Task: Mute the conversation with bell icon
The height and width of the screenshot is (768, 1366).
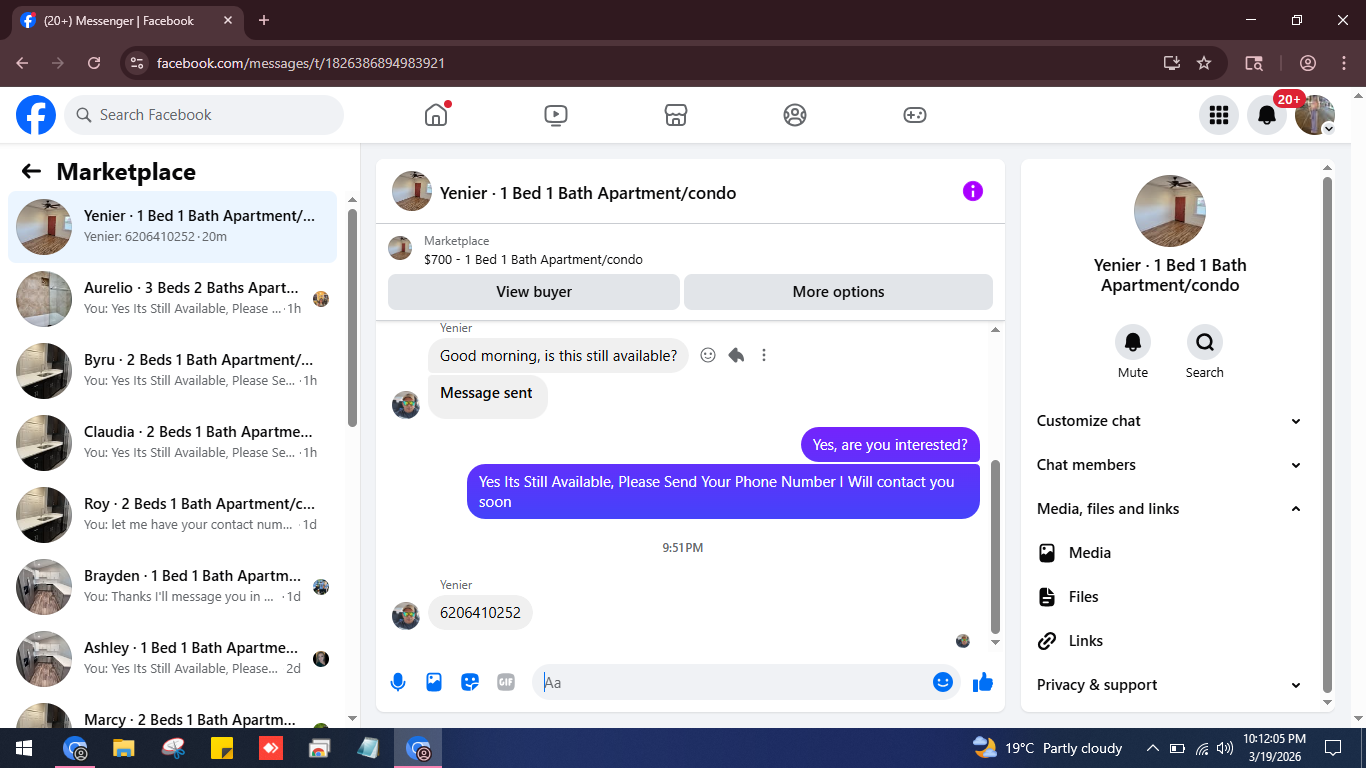Action: pos(1133,342)
